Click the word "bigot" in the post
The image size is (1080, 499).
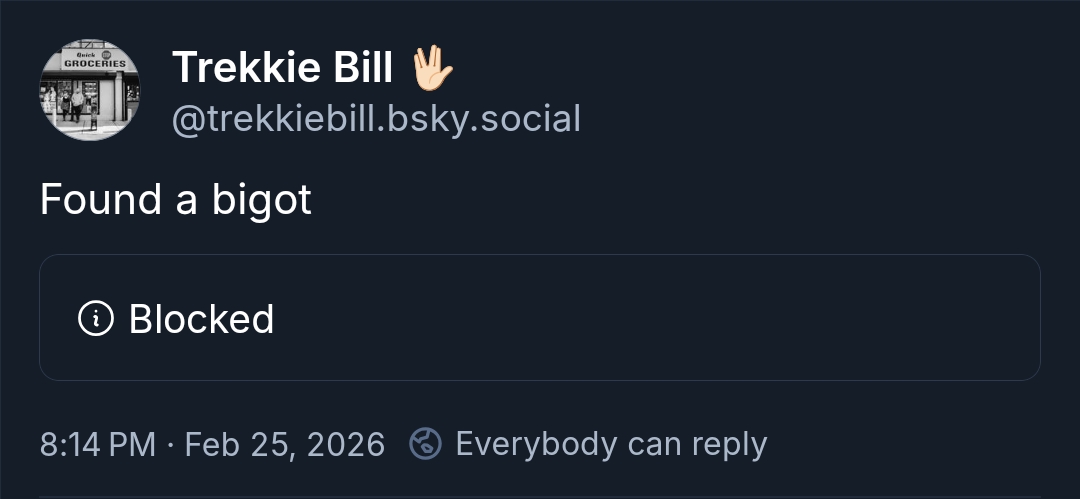262,200
